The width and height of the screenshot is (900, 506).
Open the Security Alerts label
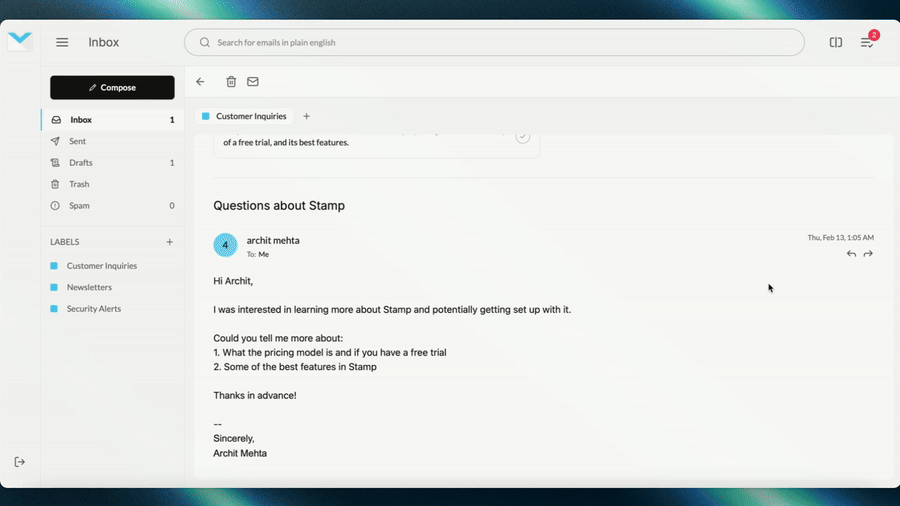pos(94,309)
